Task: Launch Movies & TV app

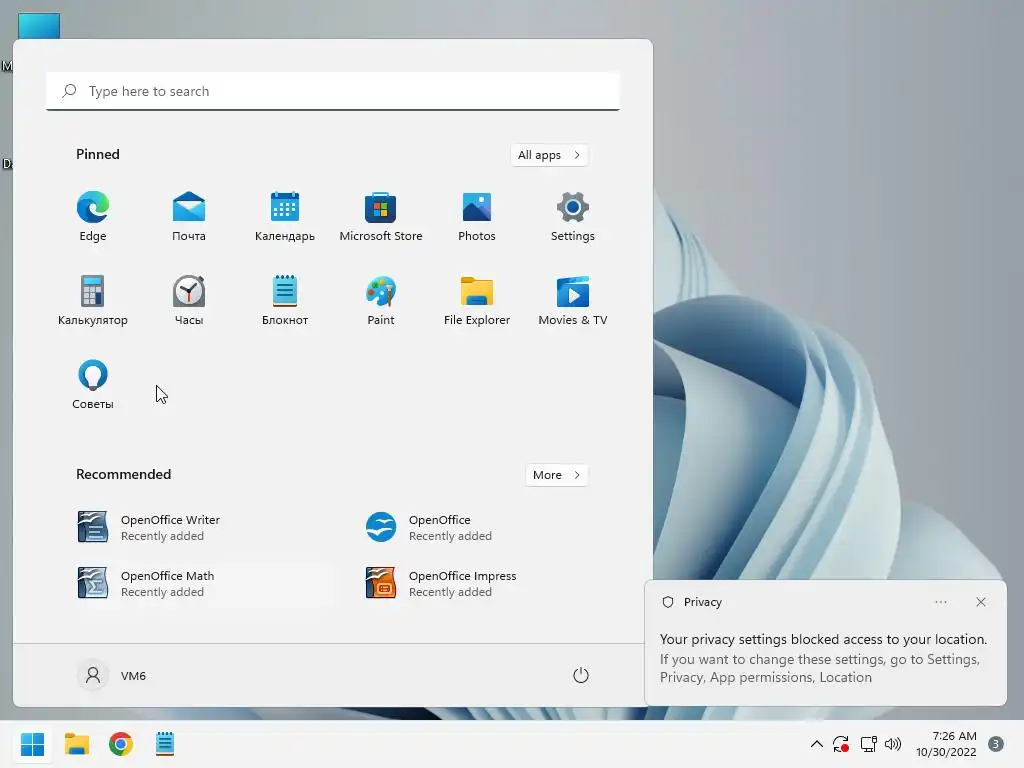Action: 573,301
